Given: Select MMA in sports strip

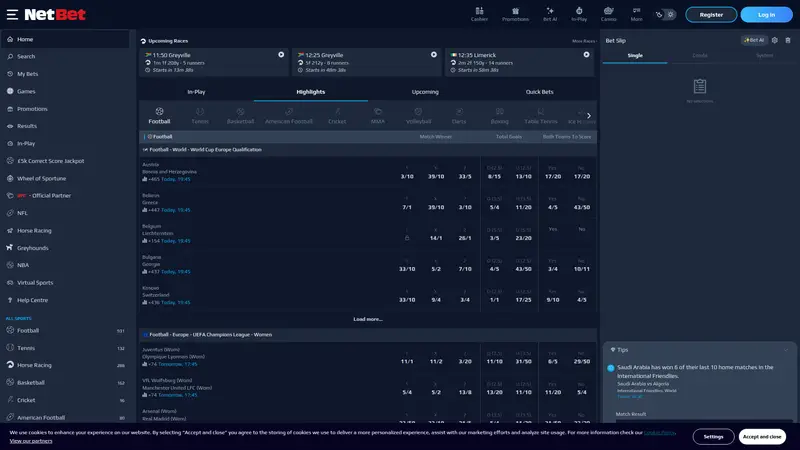Looking at the screenshot, I should point(378,116).
